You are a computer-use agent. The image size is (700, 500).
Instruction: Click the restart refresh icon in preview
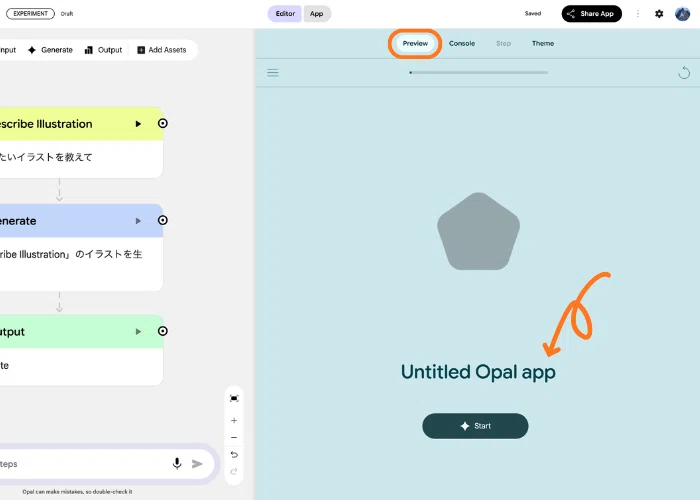point(684,72)
